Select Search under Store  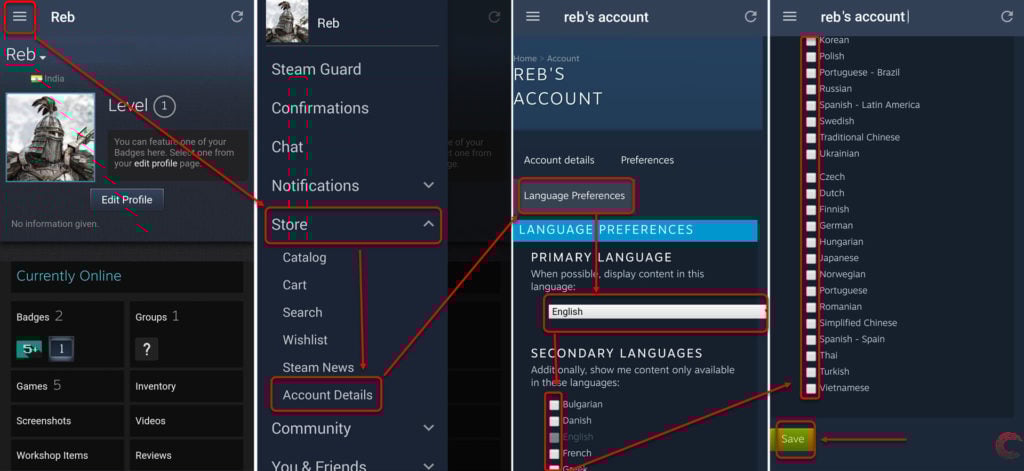302,312
